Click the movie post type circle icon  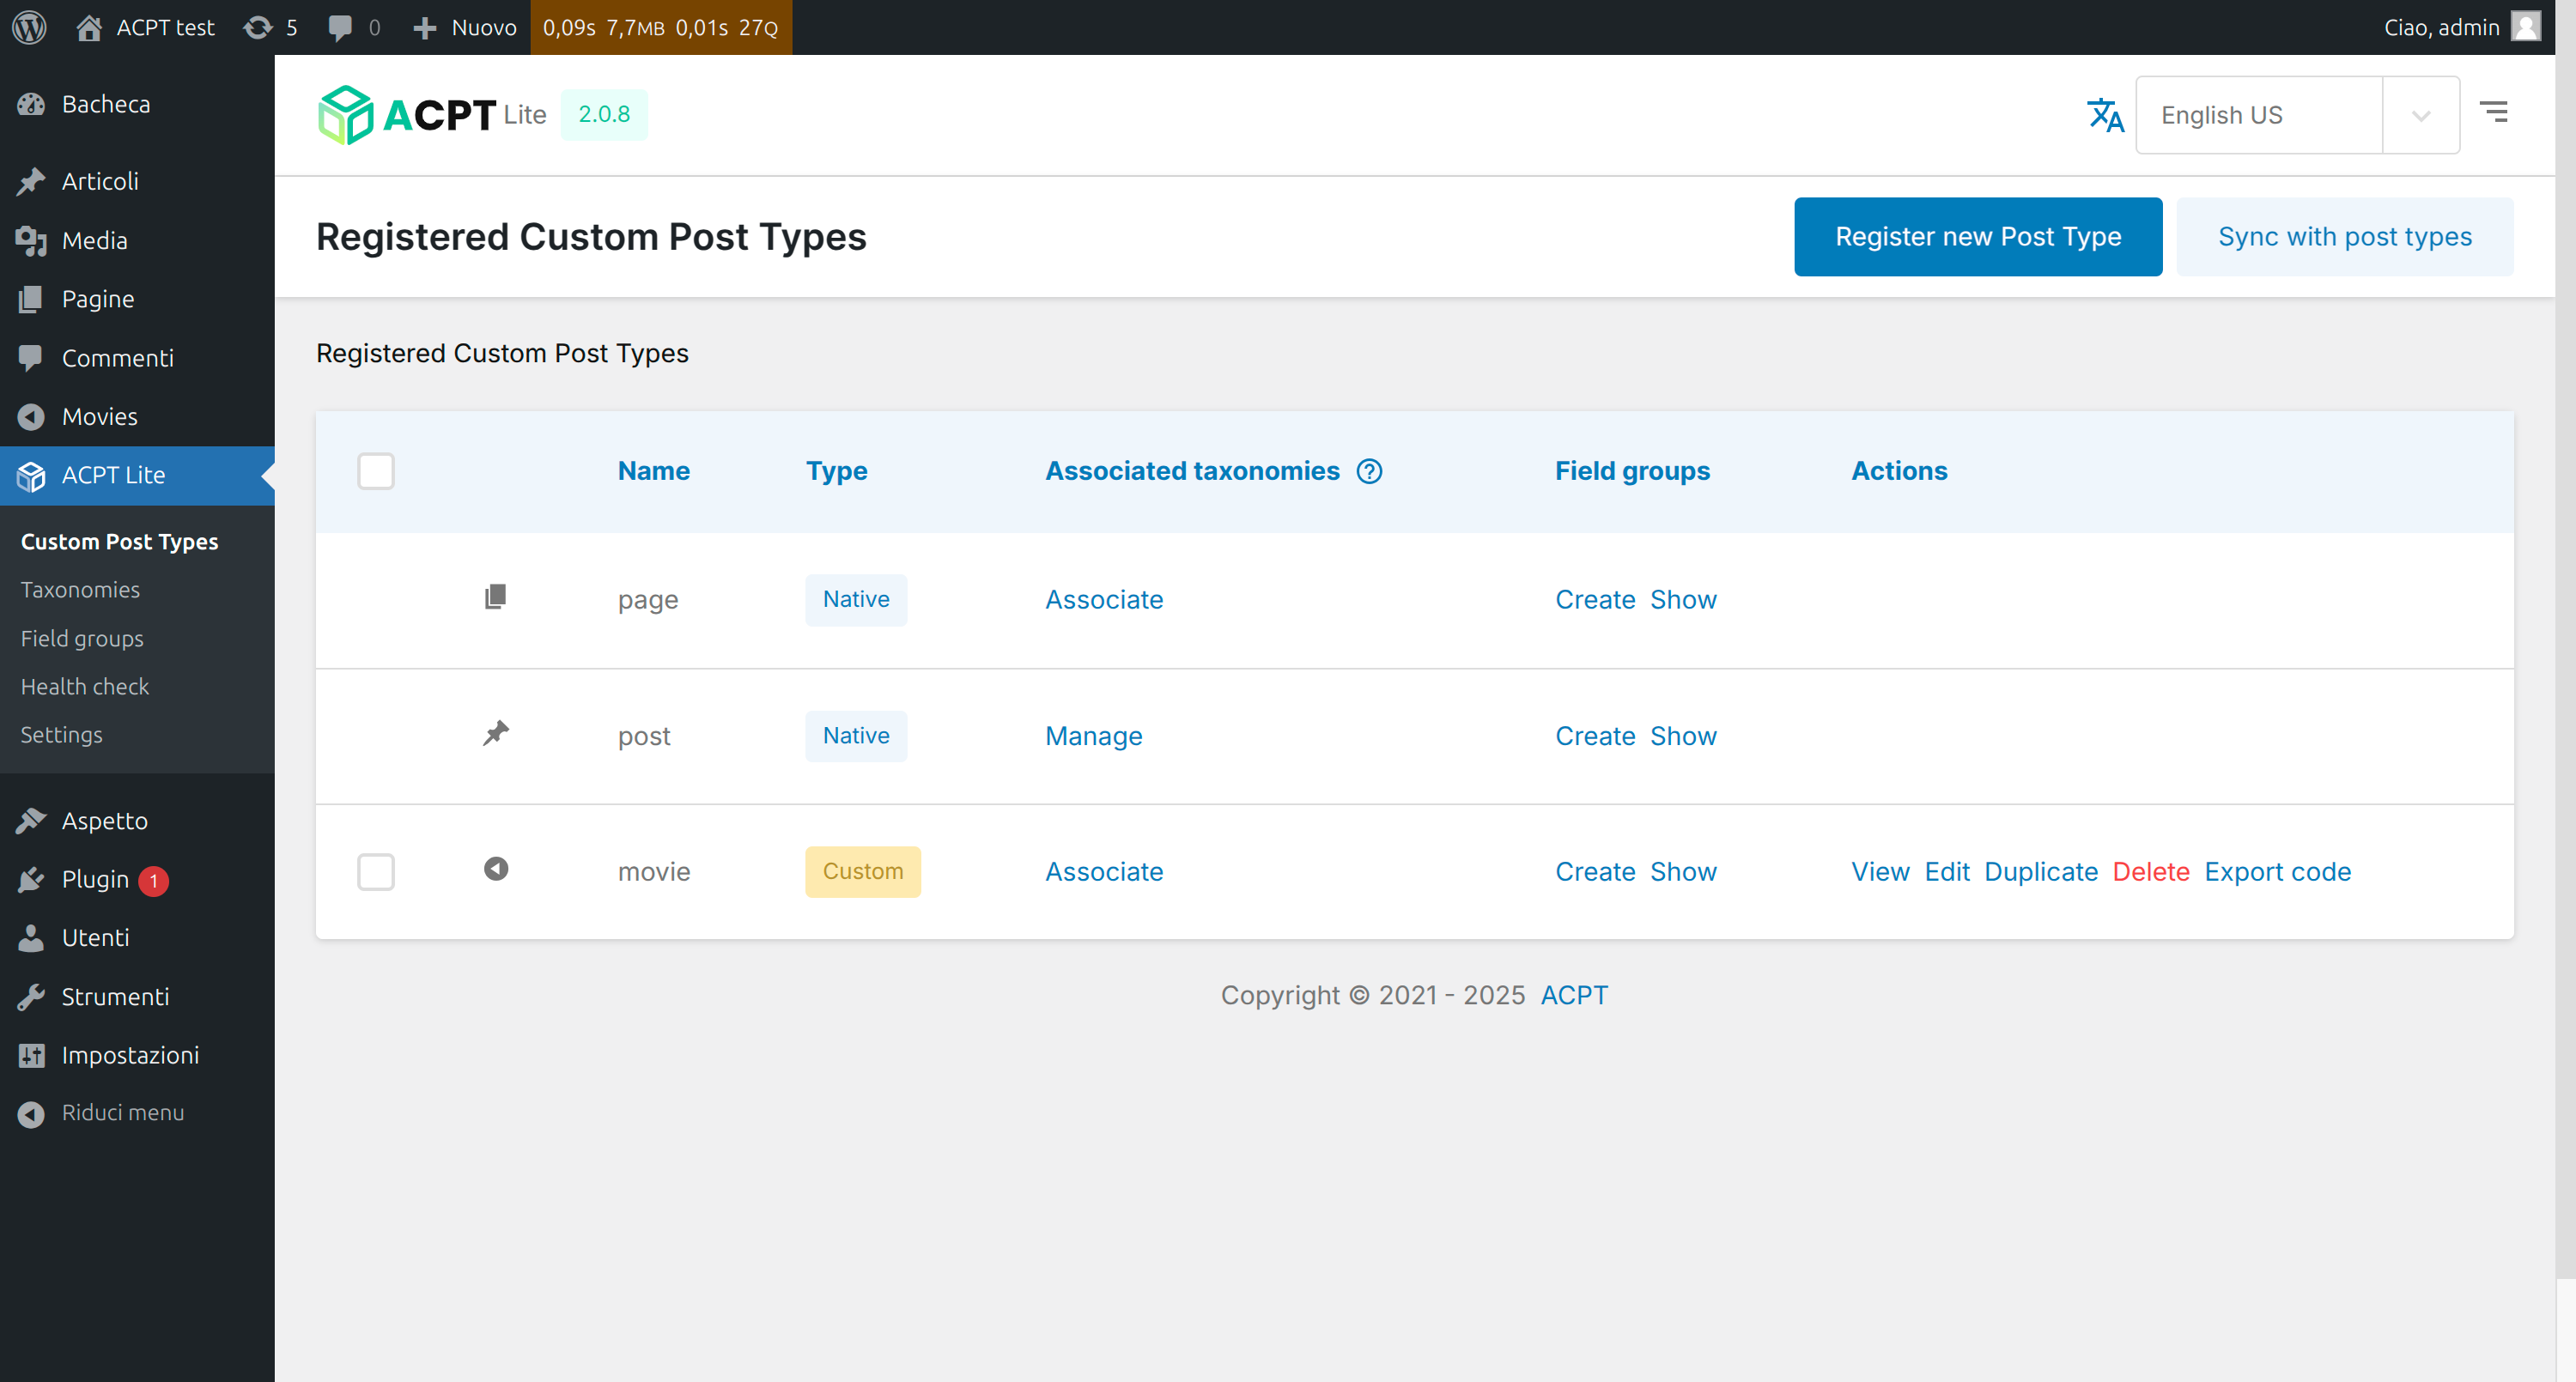click(495, 869)
